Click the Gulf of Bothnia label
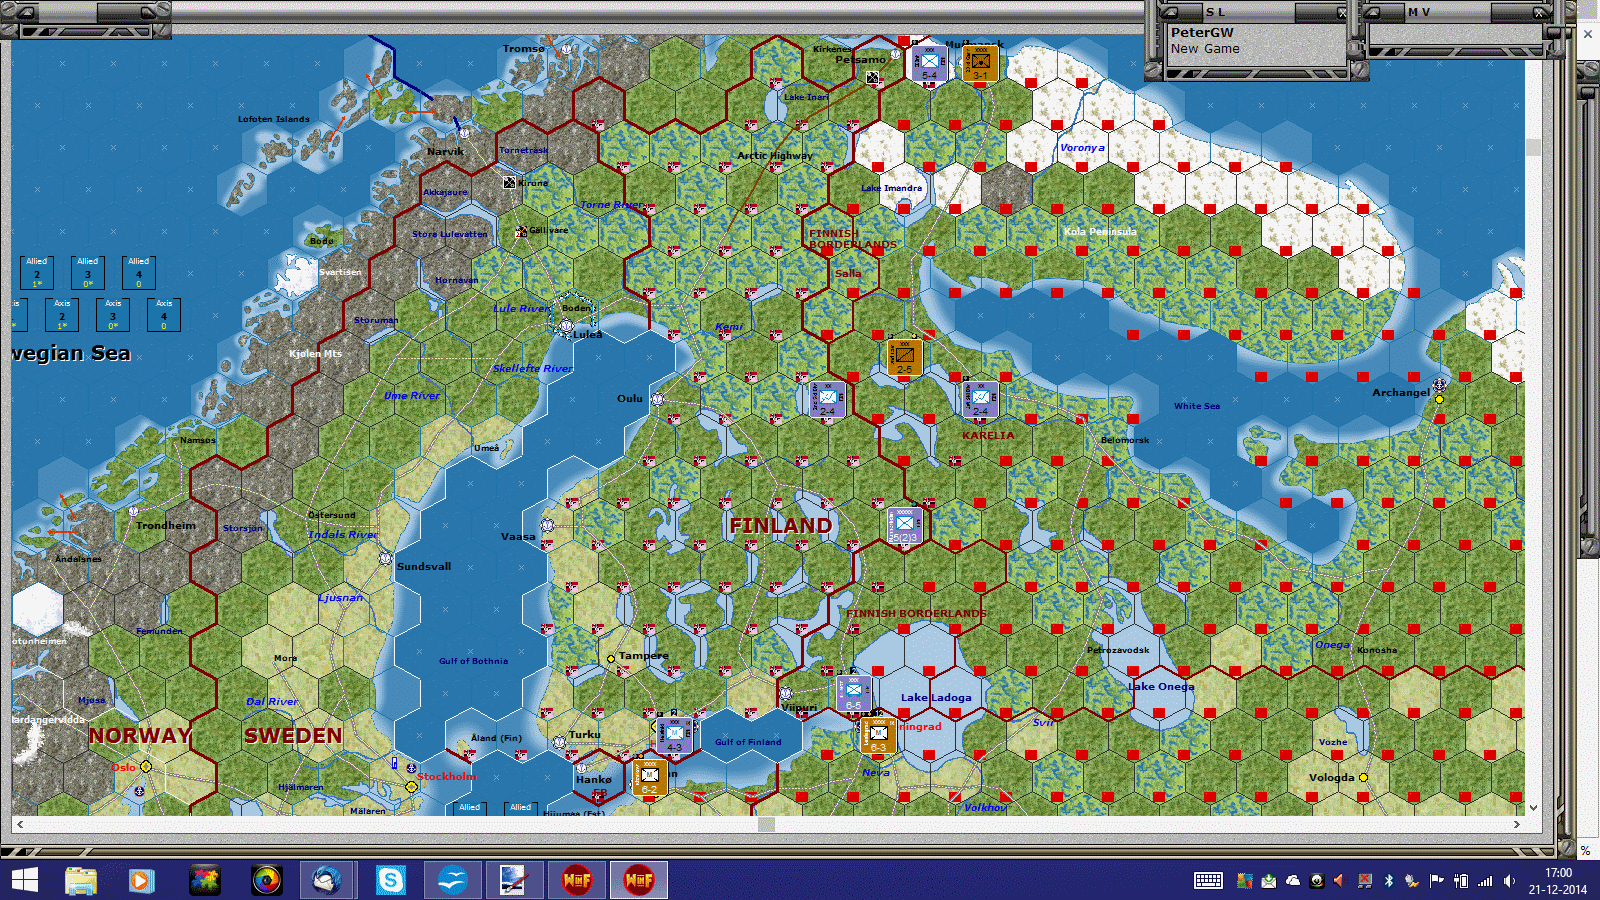 click(x=473, y=661)
